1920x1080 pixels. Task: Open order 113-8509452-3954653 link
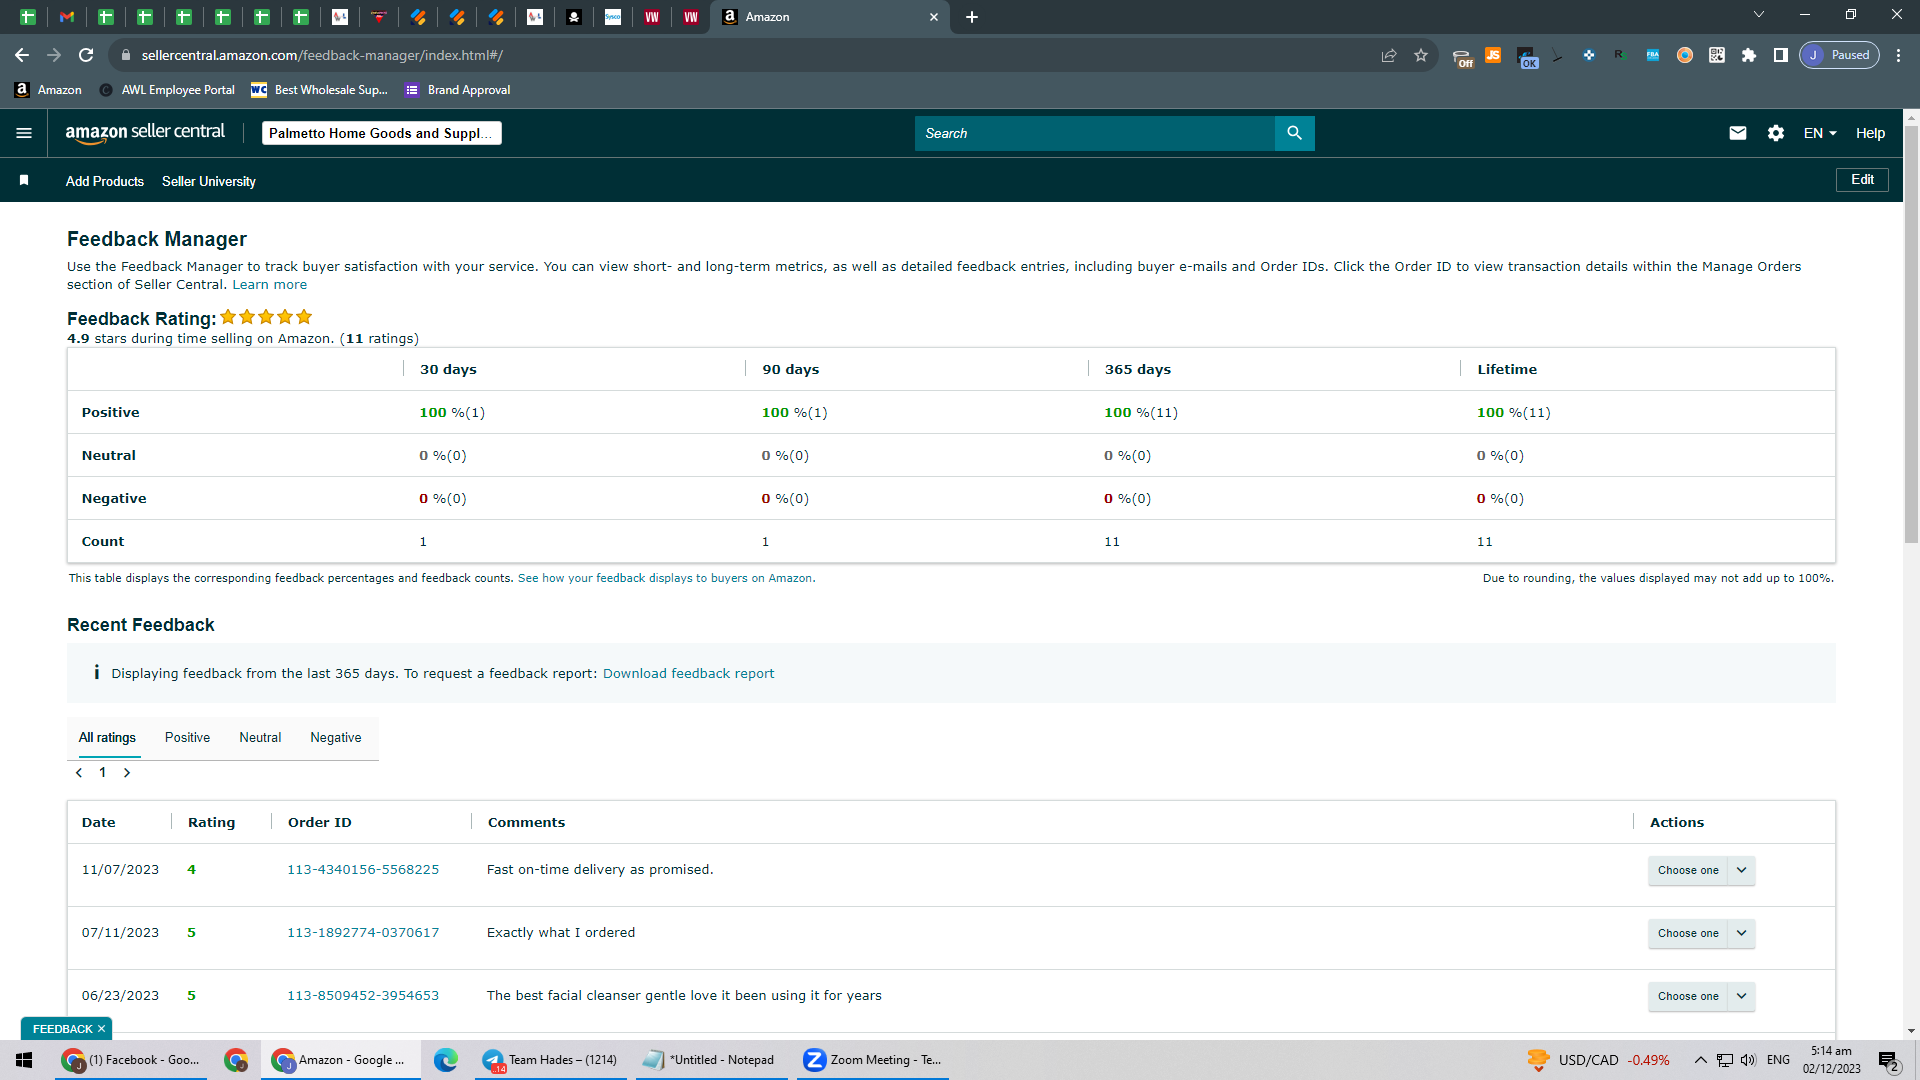[x=363, y=996]
